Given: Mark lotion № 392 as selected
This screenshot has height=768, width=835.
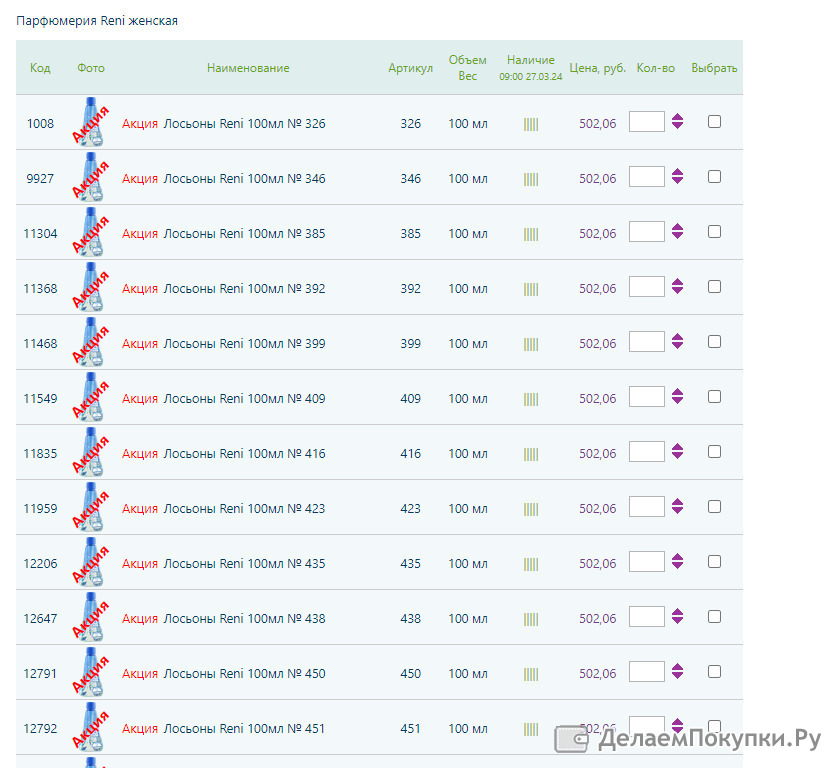Looking at the screenshot, I should [714, 287].
